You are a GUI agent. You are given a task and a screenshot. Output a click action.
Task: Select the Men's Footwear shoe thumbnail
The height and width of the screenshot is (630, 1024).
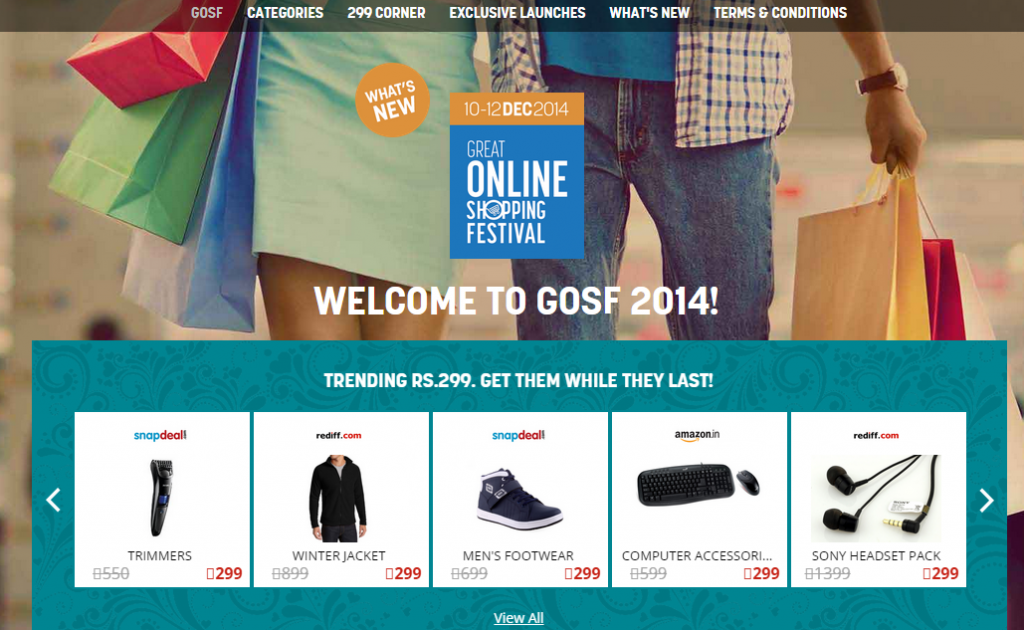(x=519, y=498)
